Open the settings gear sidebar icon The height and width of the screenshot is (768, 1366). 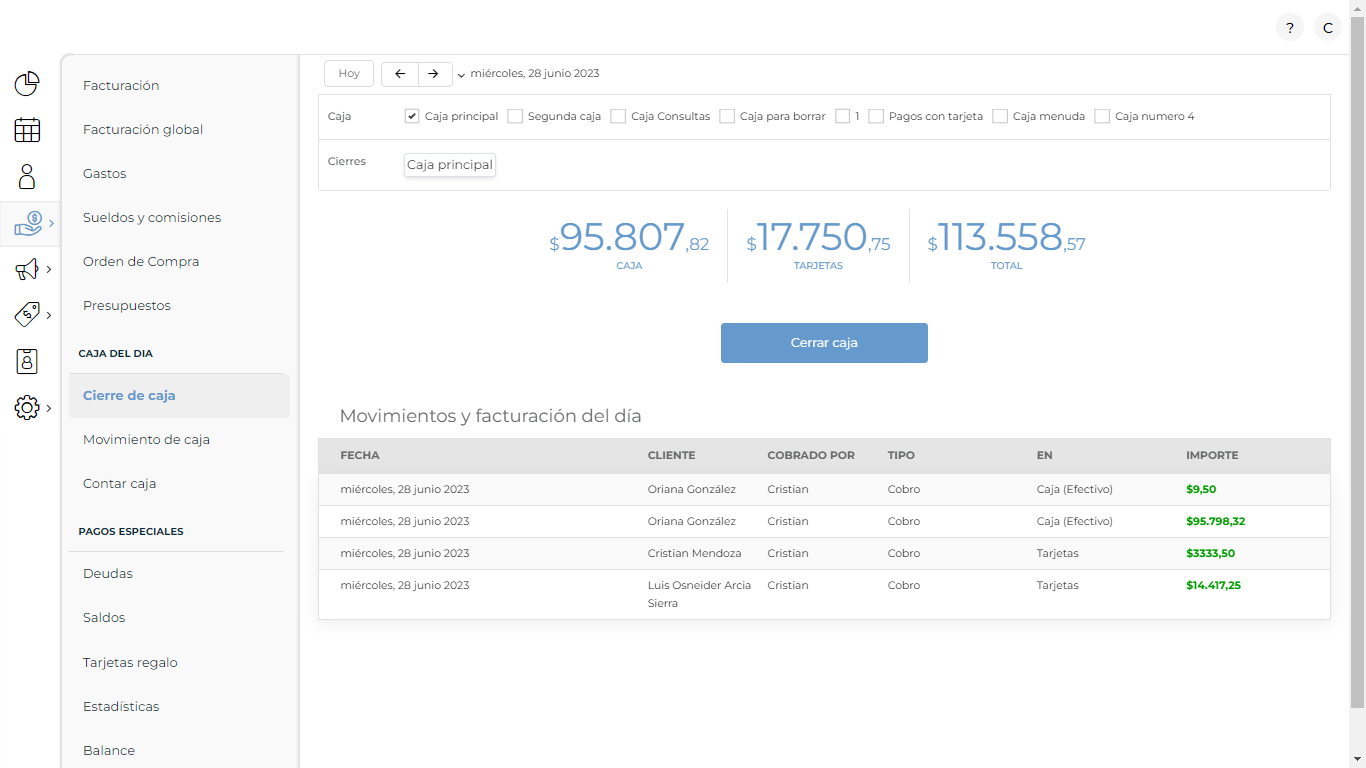coord(27,408)
